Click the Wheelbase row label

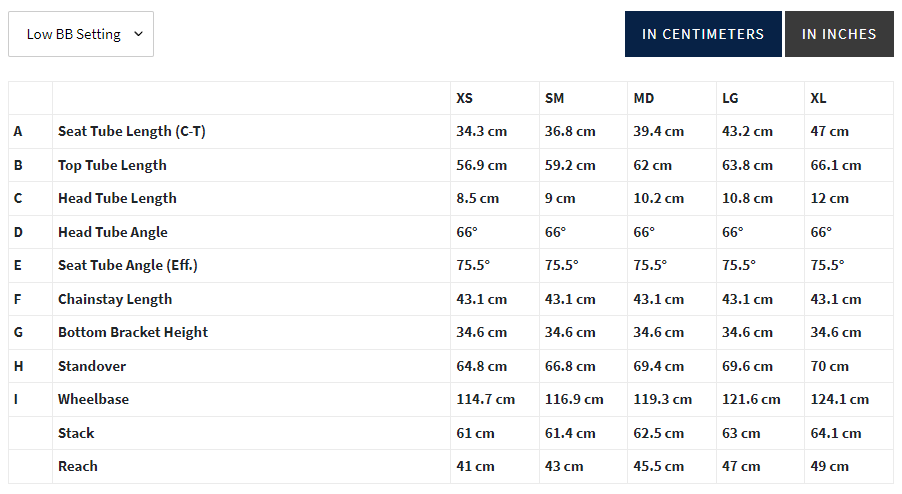93,399
